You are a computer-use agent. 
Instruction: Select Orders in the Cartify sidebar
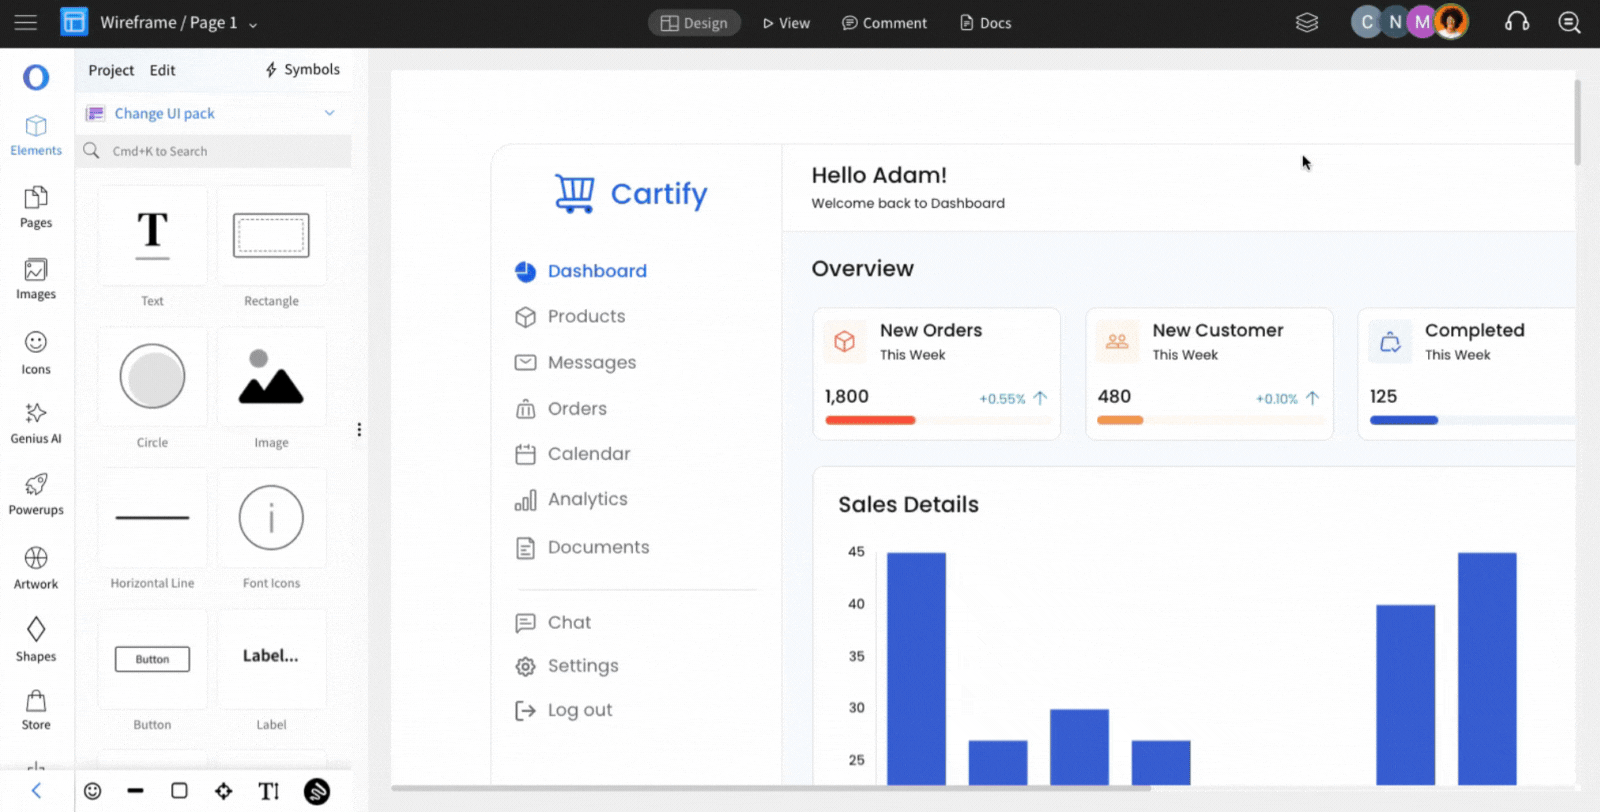[x=561, y=409]
